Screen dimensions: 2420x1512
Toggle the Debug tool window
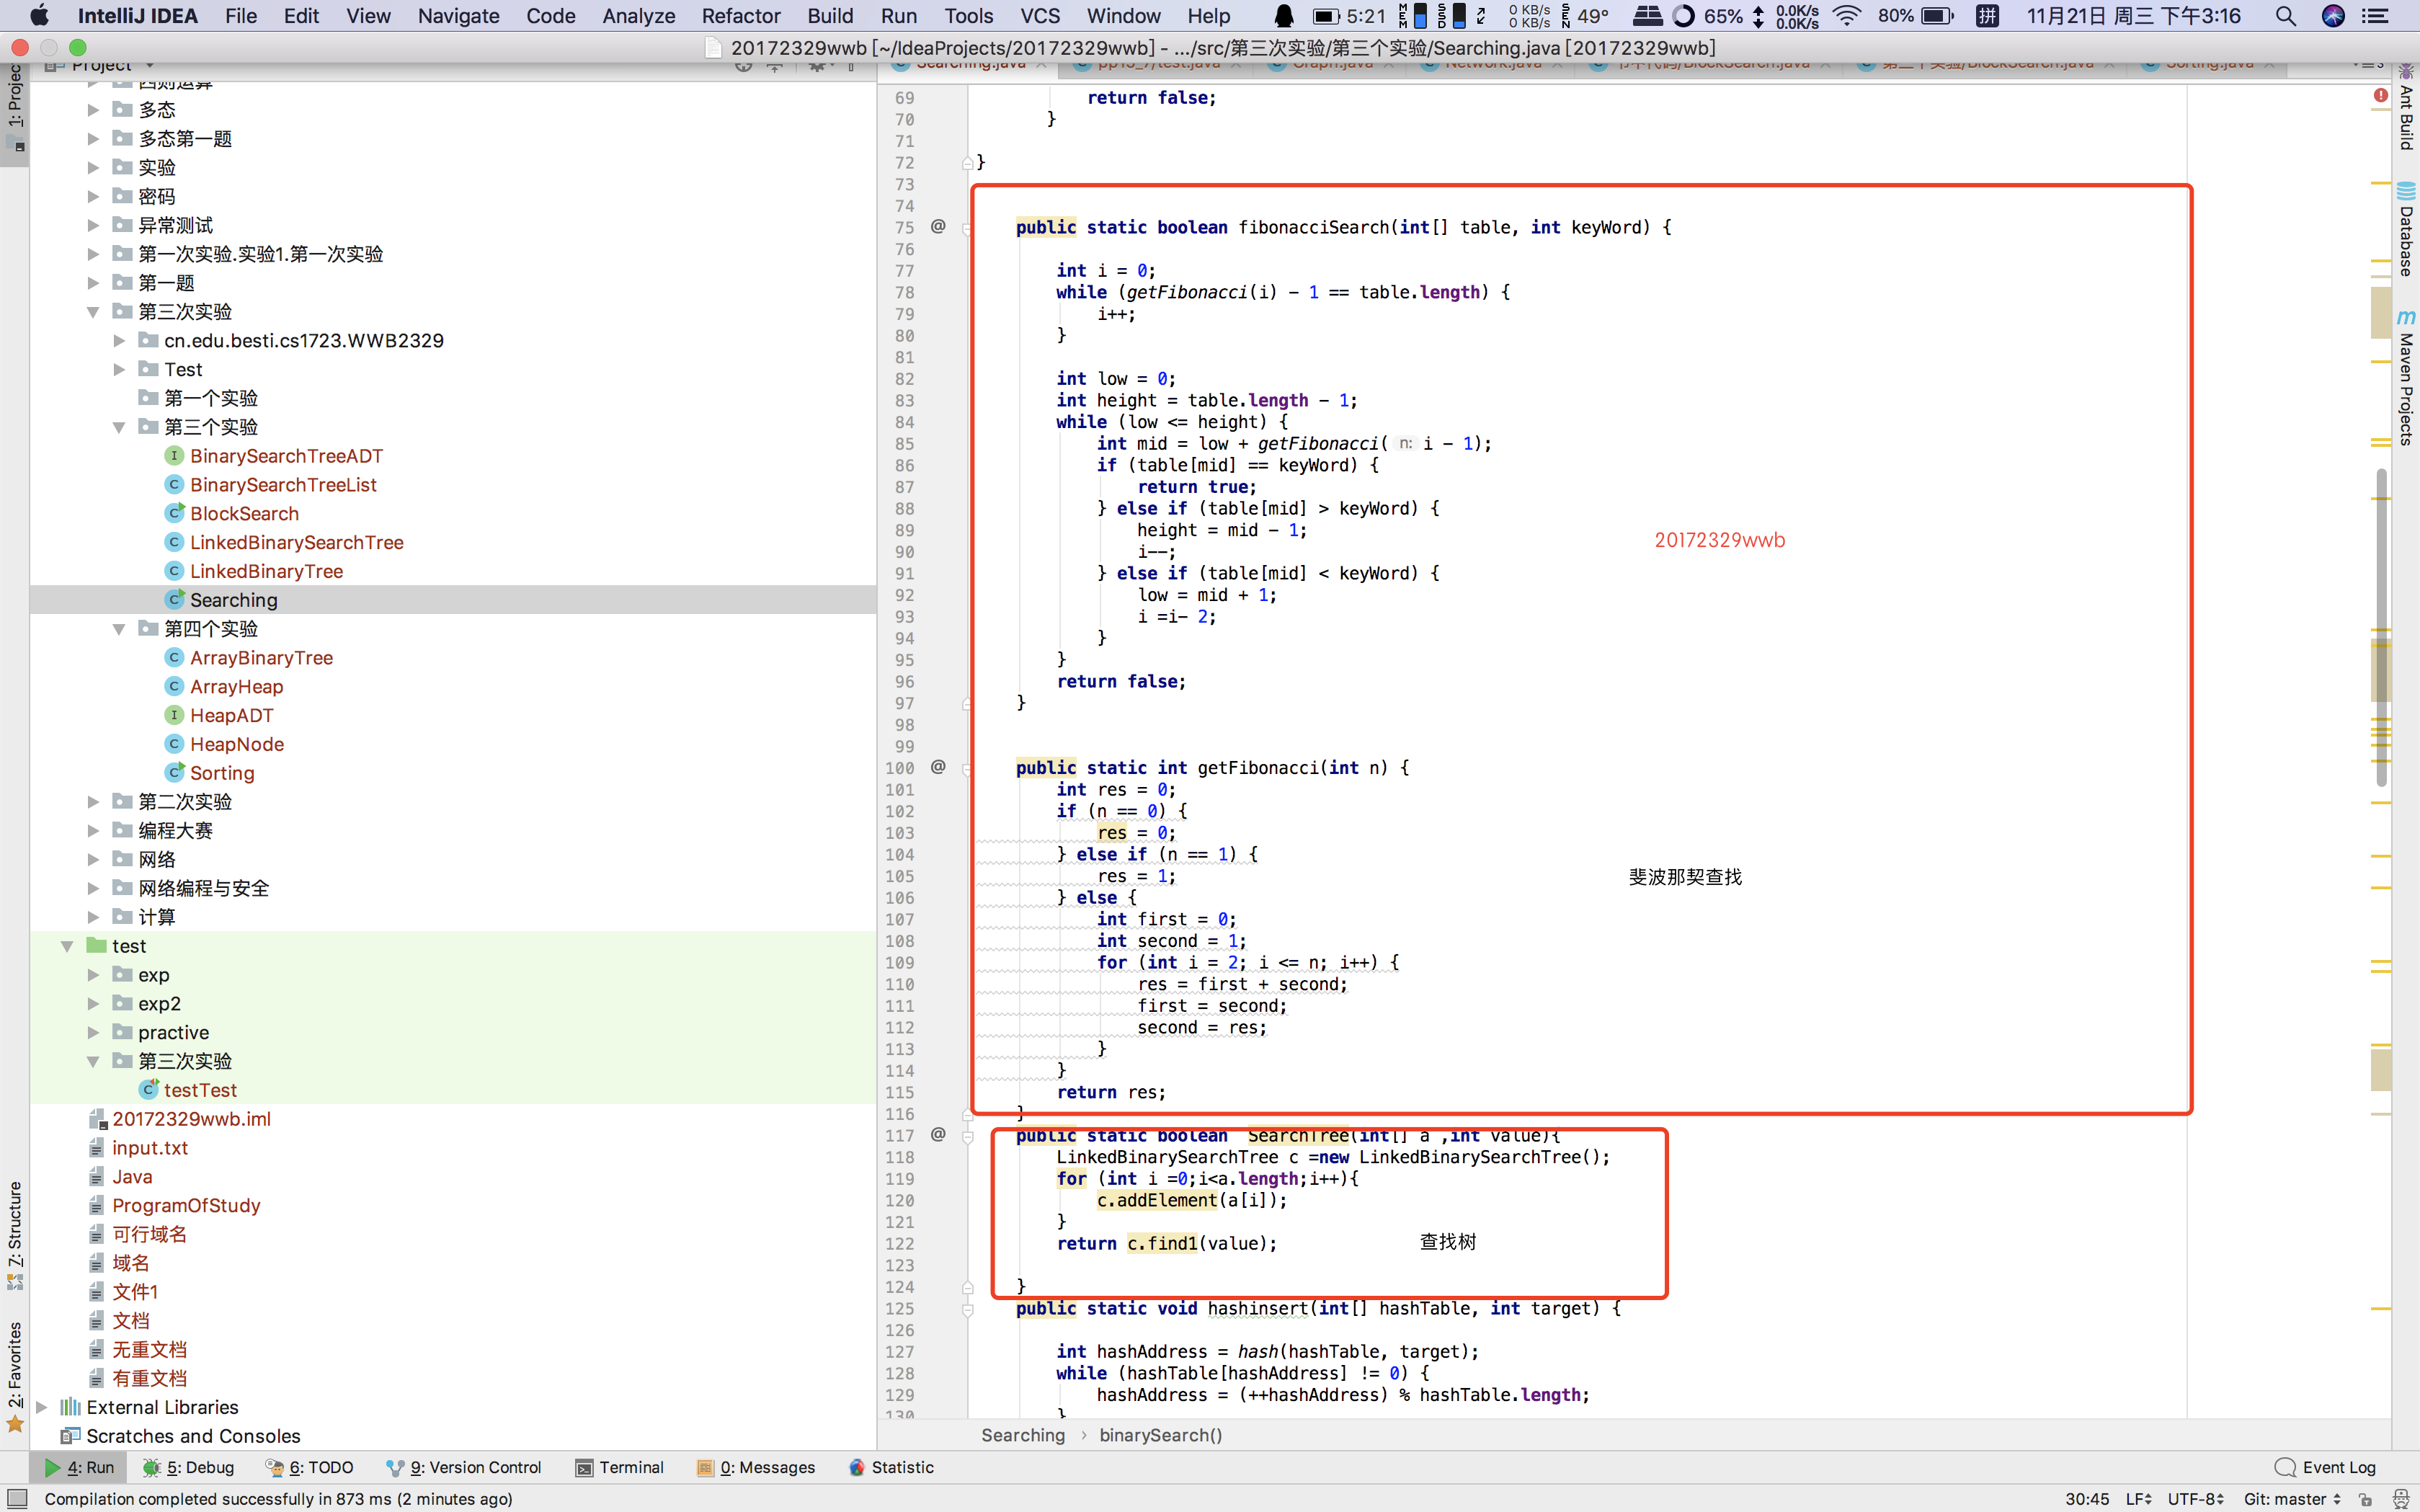[x=188, y=1467]
